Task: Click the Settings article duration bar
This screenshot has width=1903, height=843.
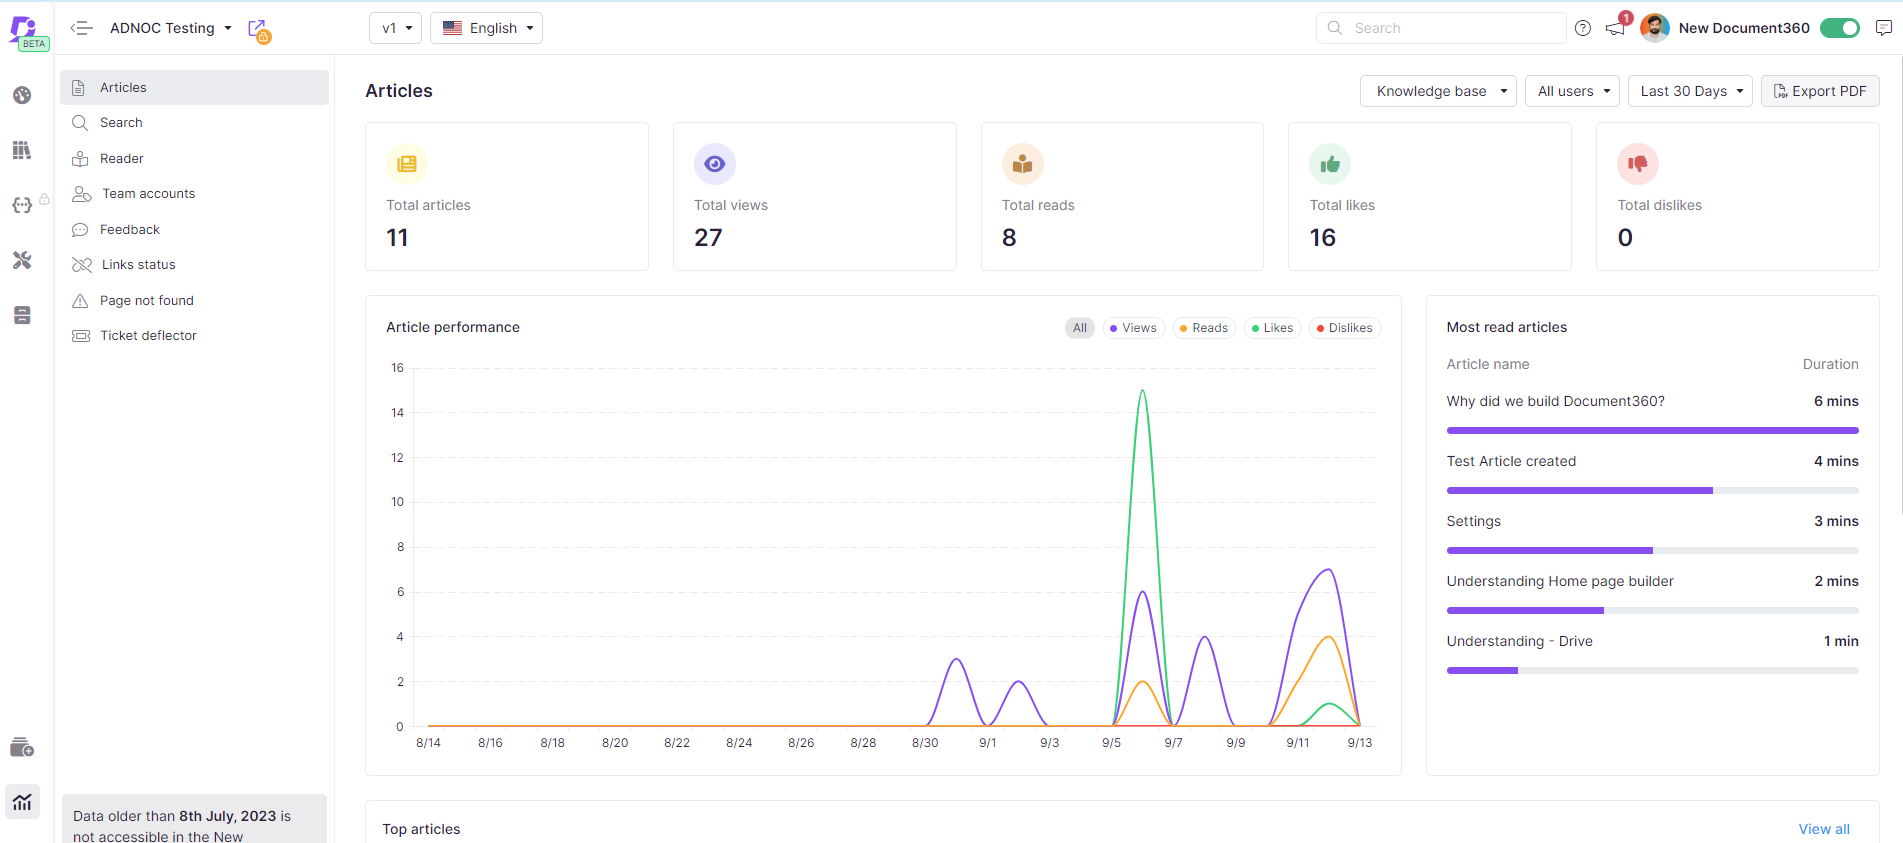Action: coord(1652,550)
